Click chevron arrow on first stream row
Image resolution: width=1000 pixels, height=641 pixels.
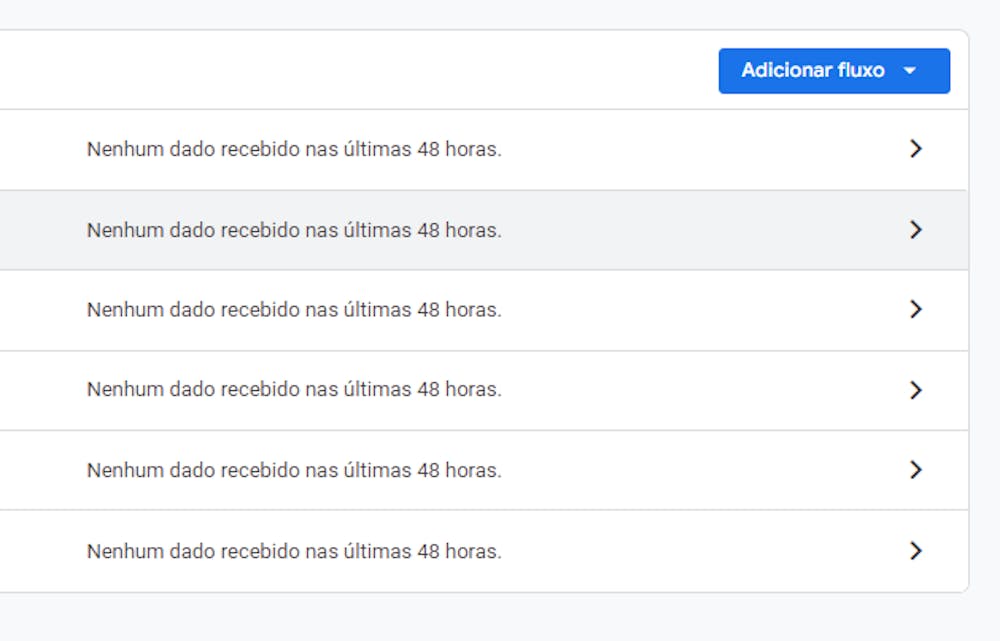point(915,149)
